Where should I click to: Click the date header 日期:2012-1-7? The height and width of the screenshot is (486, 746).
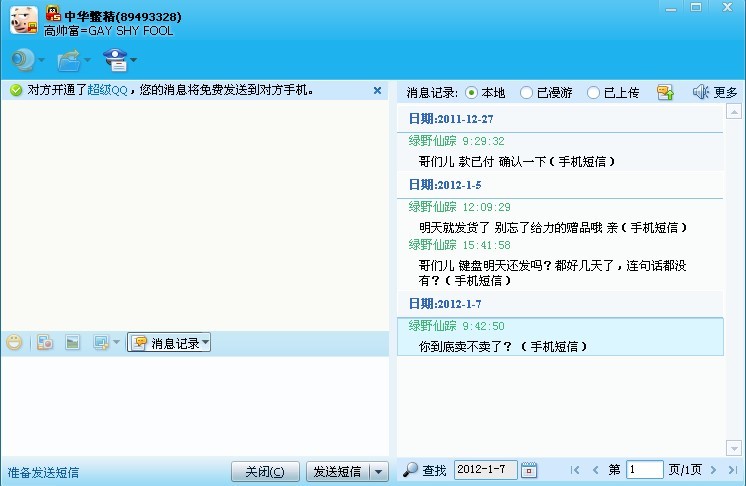point(445,304)
